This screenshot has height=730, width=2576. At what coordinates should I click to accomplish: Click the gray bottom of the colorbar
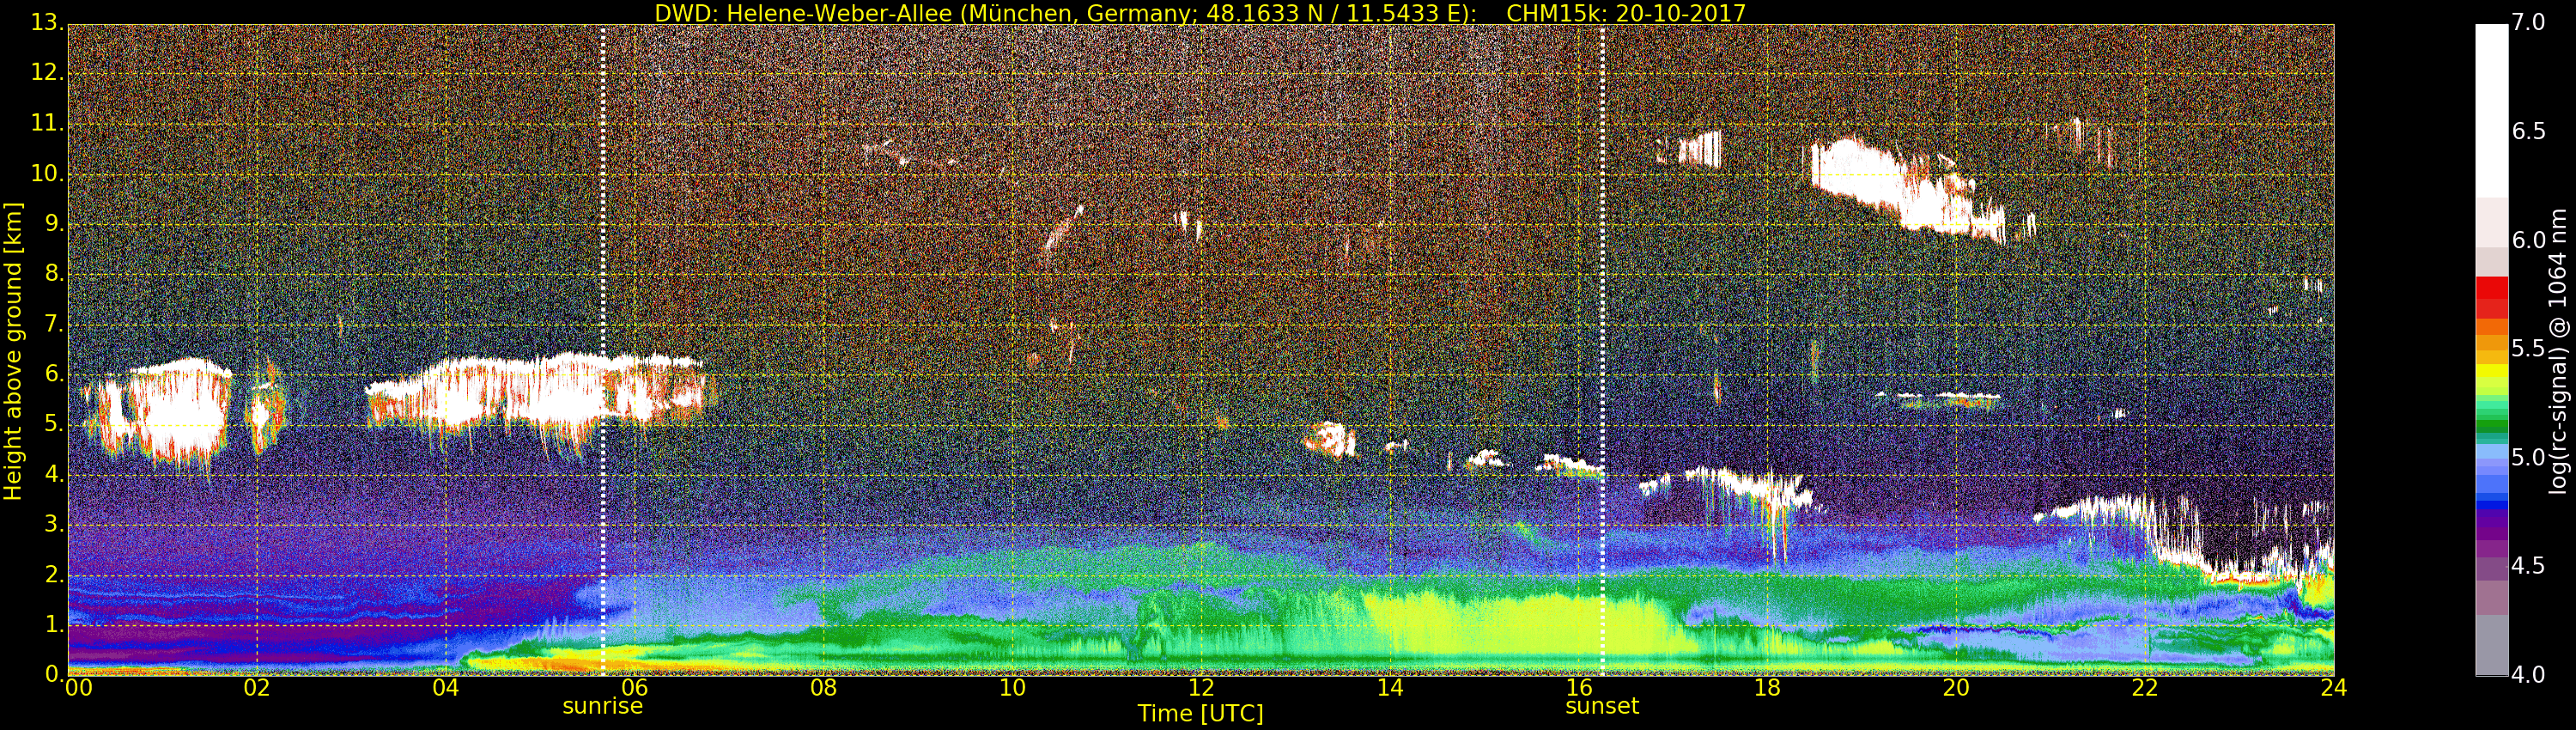(2491, 645)
